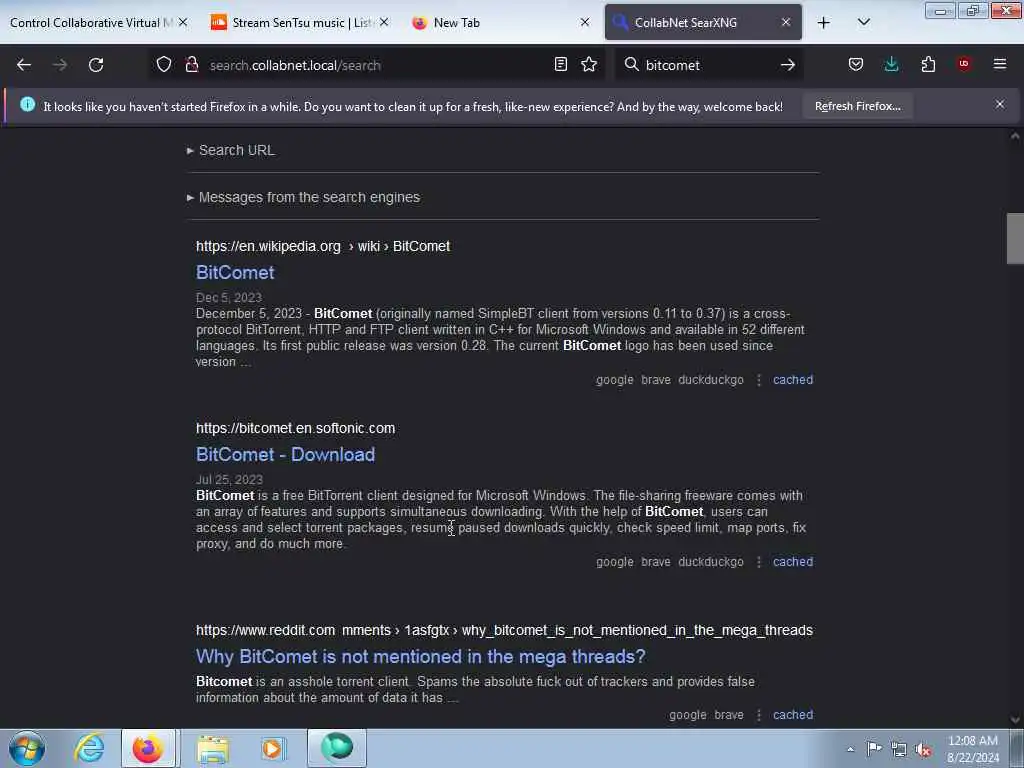Open more options dots for softonic result

click(759, 562)
